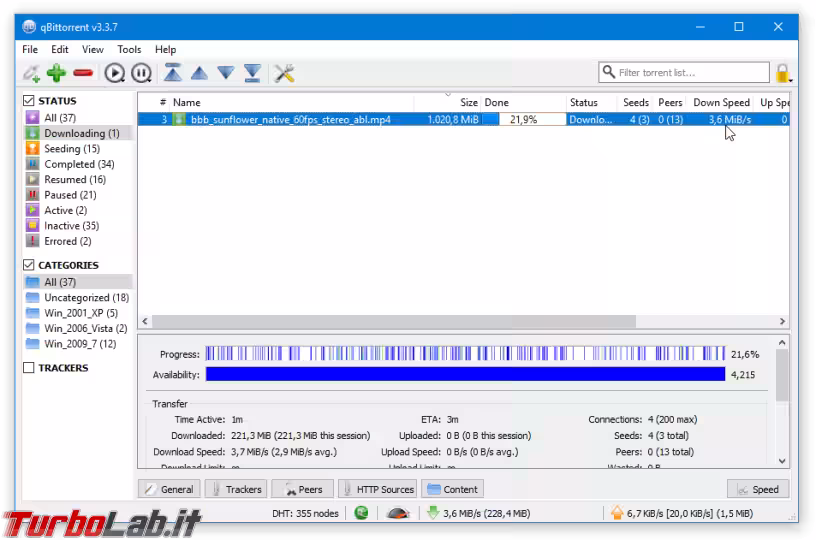Move torrent to bottom of queue icon

[x=252, y=73]
